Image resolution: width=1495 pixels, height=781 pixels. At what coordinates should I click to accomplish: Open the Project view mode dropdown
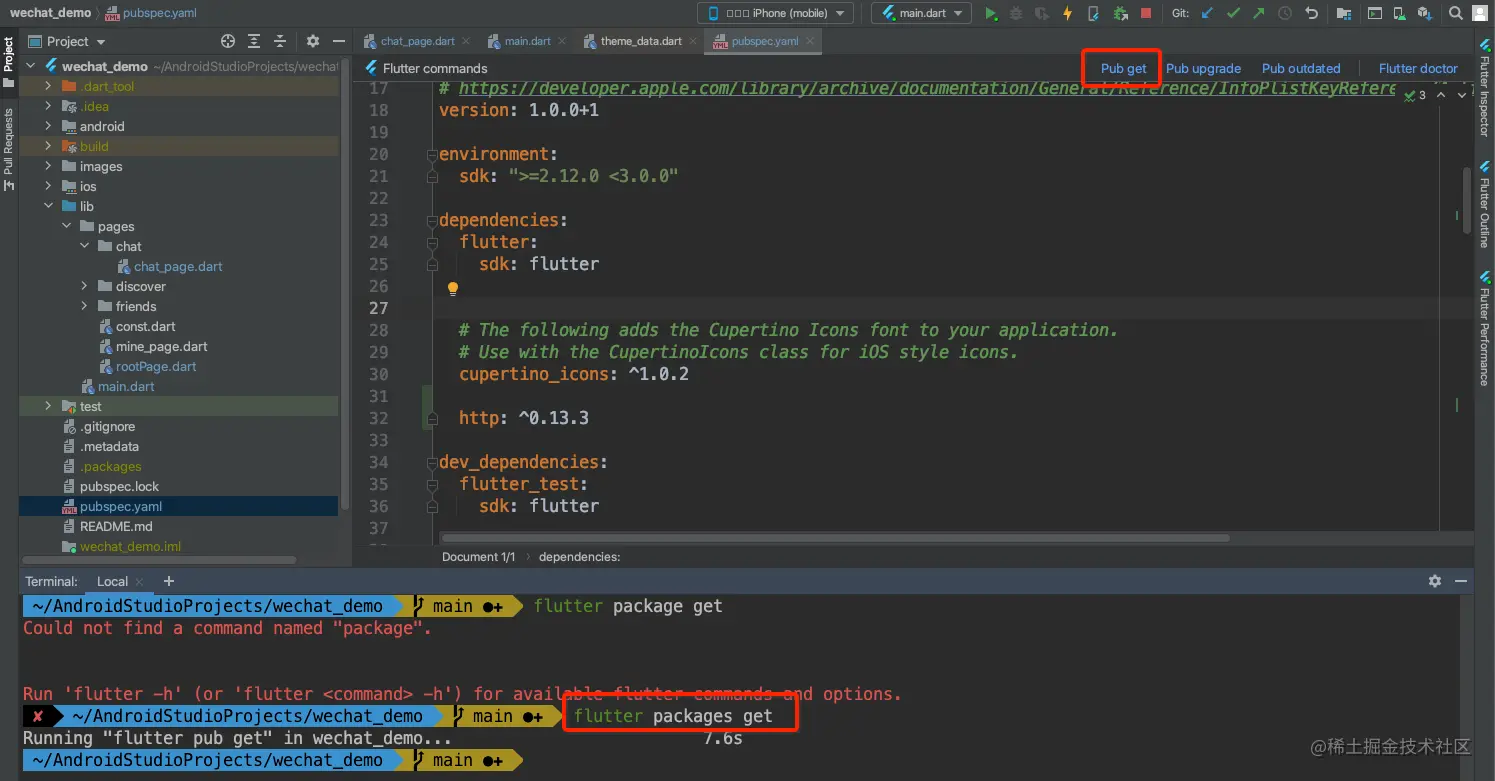click(67, 41)
